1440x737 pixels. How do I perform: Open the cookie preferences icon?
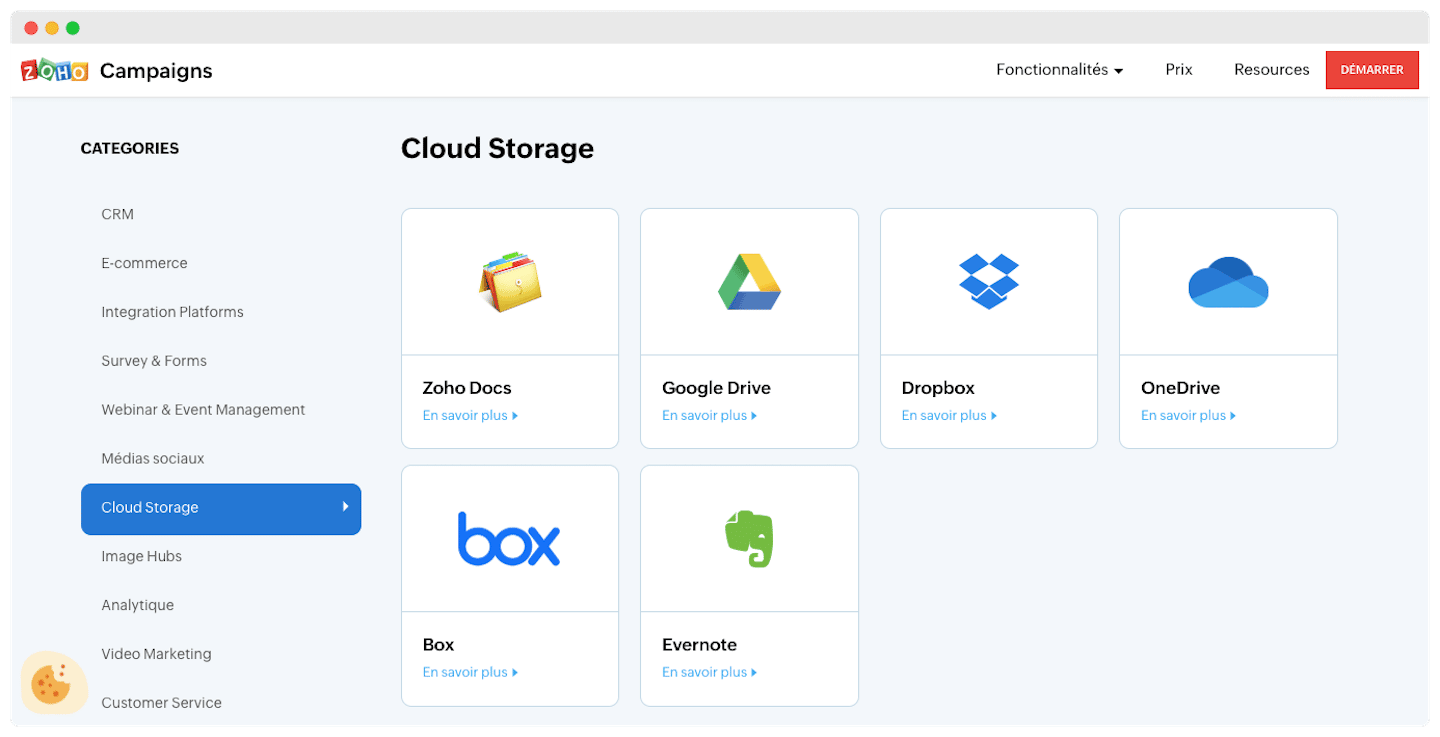click(x=52, y=683)
